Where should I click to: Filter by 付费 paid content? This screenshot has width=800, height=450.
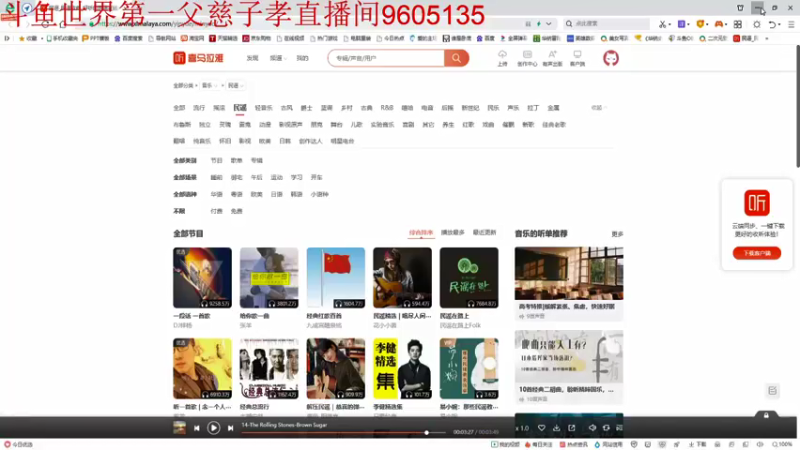pyautogui.click(x=216, y=211)
